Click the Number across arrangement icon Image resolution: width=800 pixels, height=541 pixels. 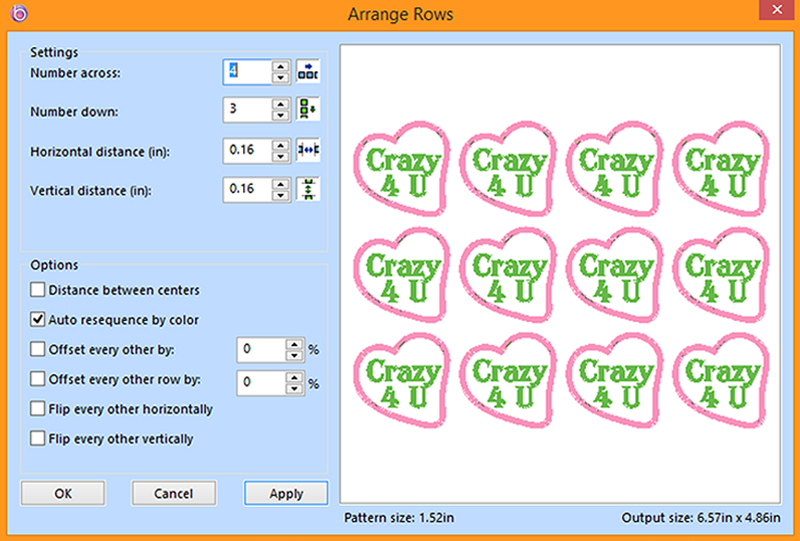click(310, 72)
